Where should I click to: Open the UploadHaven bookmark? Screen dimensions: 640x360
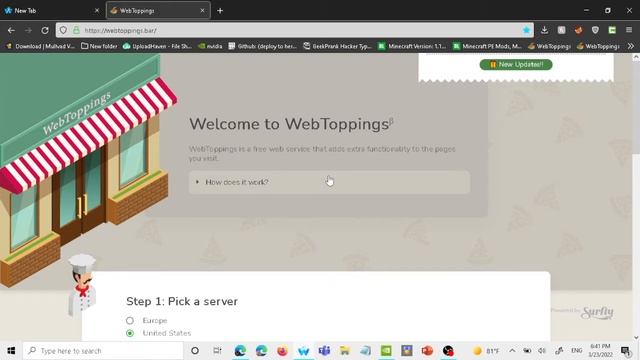pyautogui.click(x=157, y=46)
